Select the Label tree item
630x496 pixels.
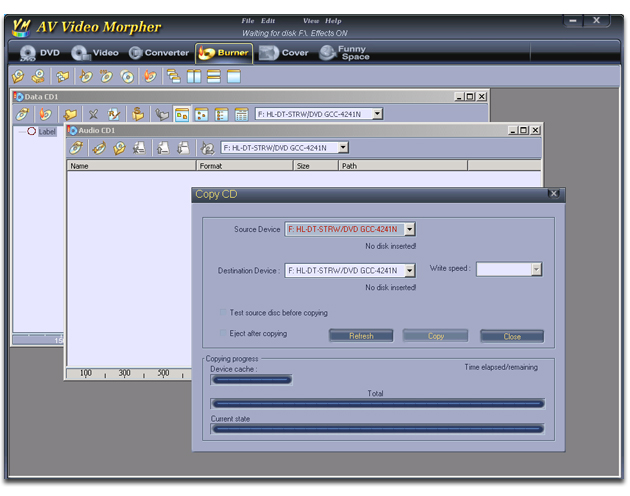tap(47, 131)
